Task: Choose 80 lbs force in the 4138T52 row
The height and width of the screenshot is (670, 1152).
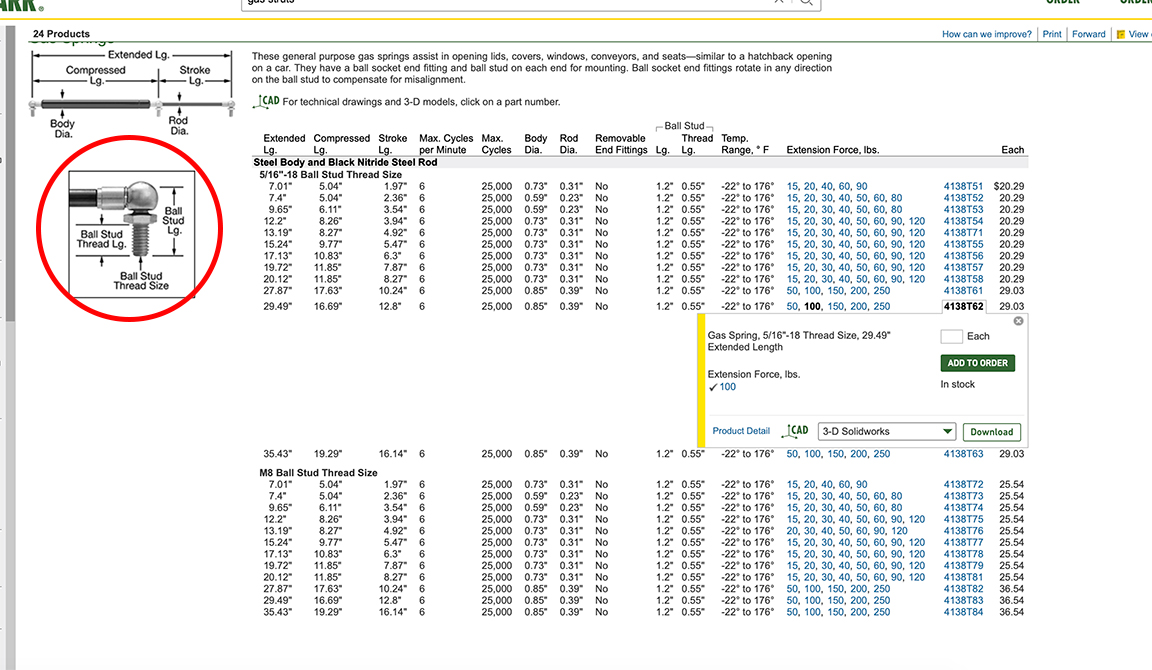Action: coord(896,198)
